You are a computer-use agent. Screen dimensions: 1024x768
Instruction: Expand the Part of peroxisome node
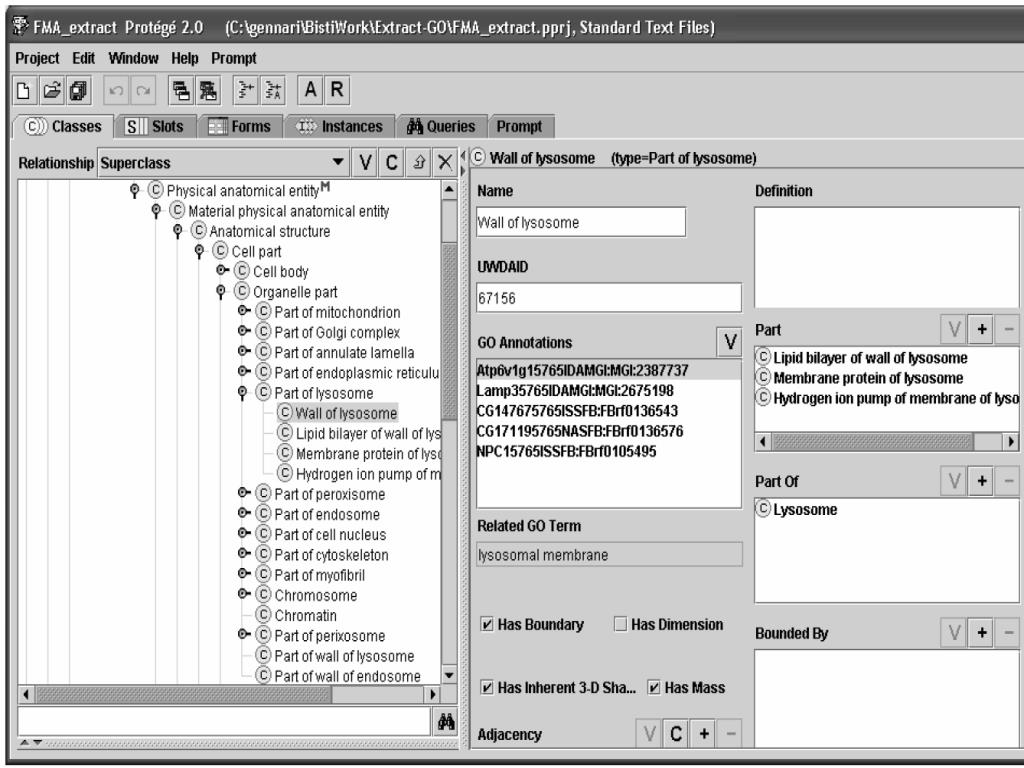pyautogui.click(x=244, y=492)
